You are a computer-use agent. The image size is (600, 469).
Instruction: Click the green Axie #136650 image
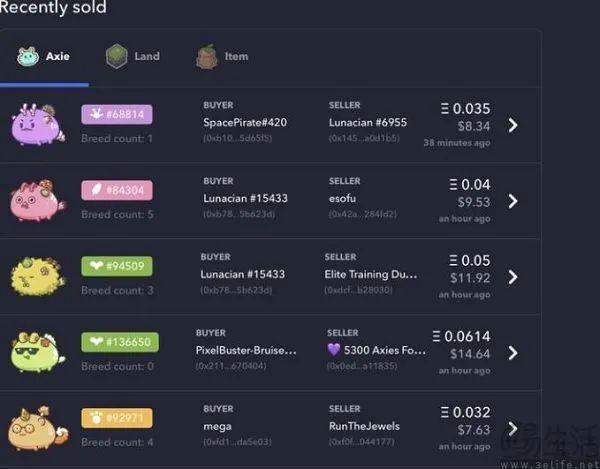pyautogui.click(x=38, y=352)
